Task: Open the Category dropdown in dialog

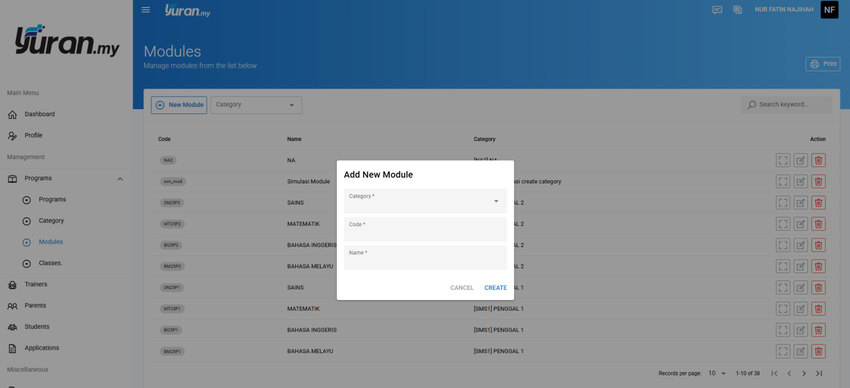Action: coord(425,201)
